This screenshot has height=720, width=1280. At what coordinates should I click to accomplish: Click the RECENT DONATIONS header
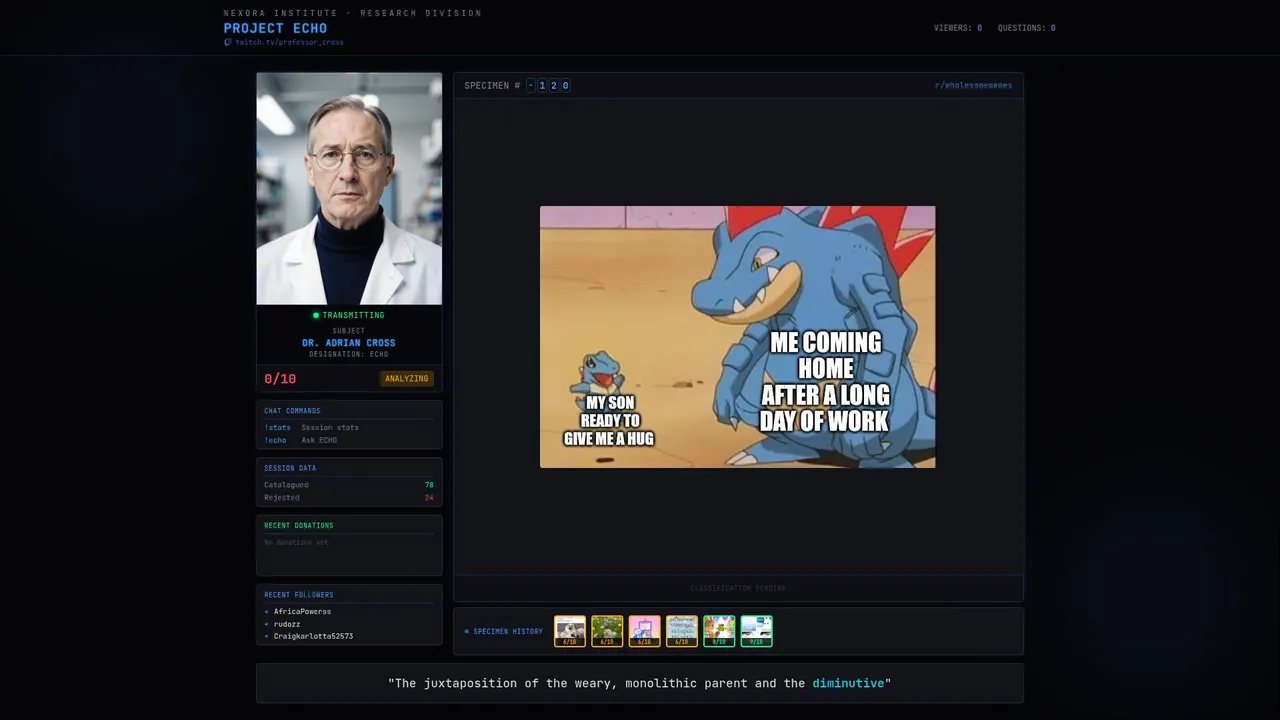coord(299,526)
